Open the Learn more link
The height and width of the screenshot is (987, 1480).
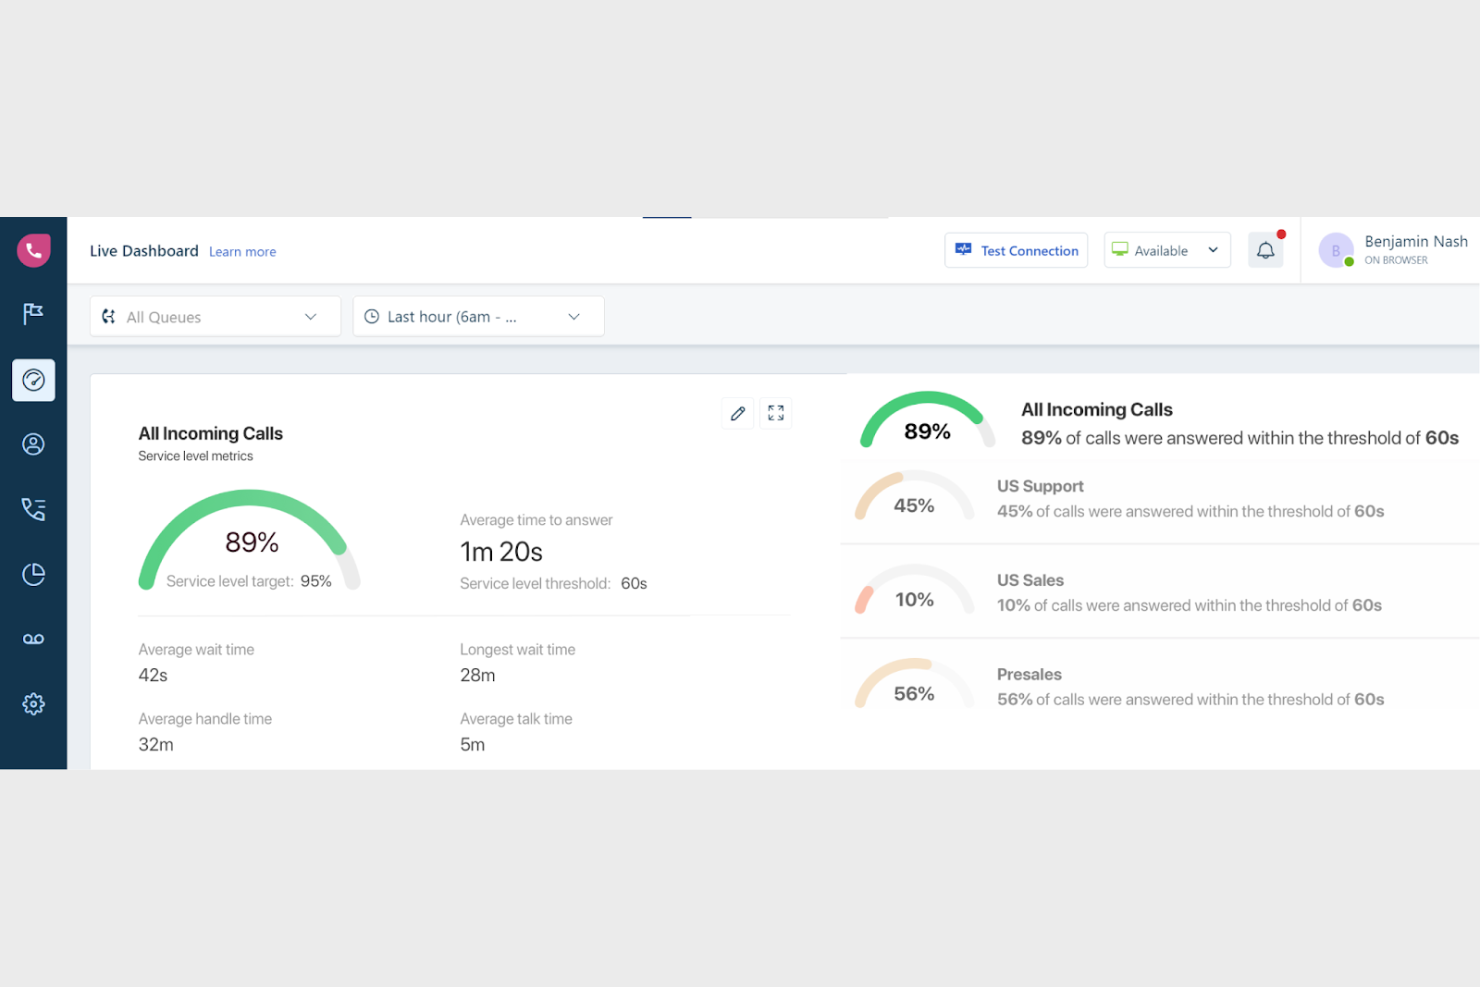point(242,251)
